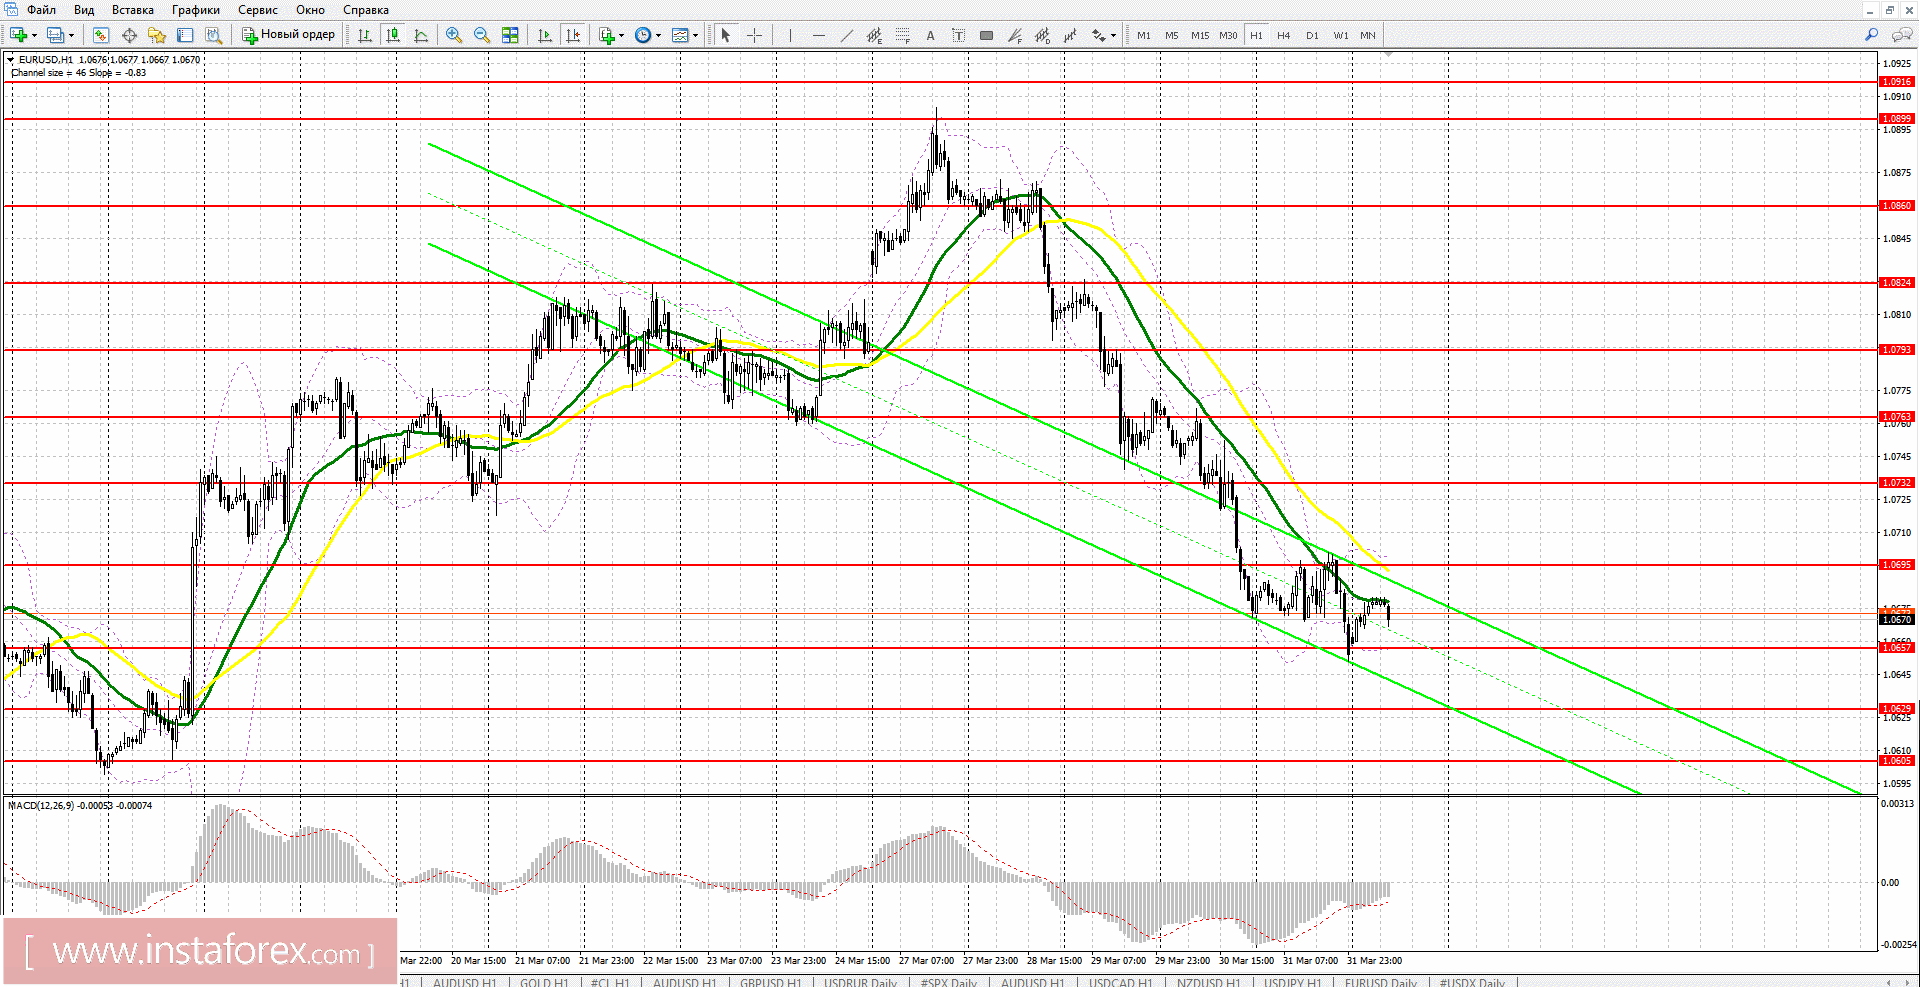Click the chart shift marker triangle
This screenshot has width=1920, height=987.
click(x=1388, y=54)
